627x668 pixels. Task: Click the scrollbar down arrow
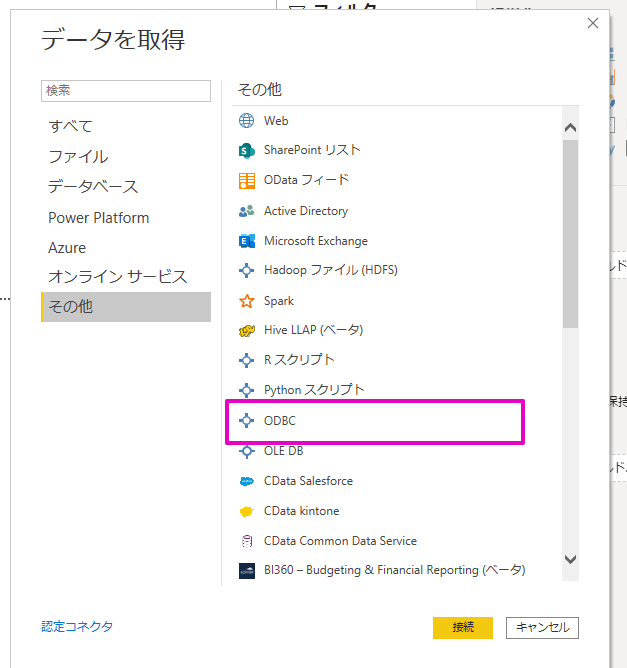[x=570, y=559]
